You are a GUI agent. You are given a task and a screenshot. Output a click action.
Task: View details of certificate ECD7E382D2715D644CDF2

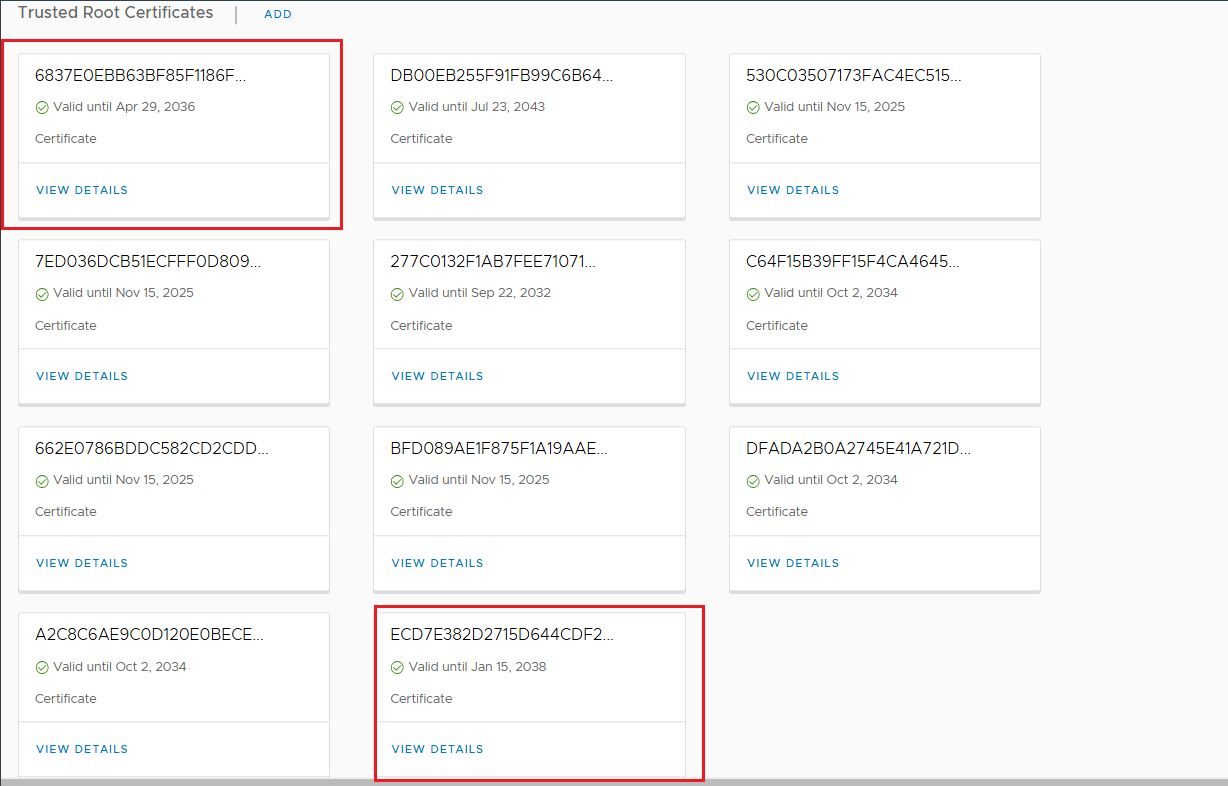437,749
